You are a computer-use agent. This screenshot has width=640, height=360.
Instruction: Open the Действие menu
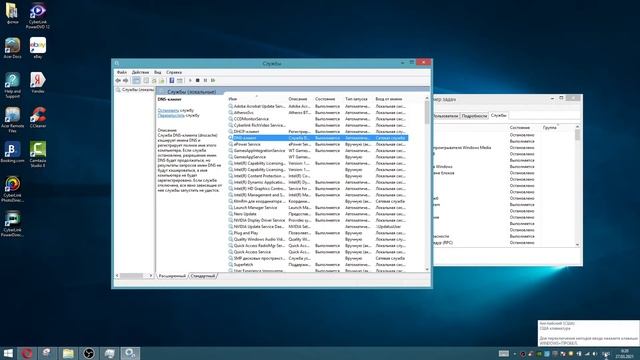(140, 72)
